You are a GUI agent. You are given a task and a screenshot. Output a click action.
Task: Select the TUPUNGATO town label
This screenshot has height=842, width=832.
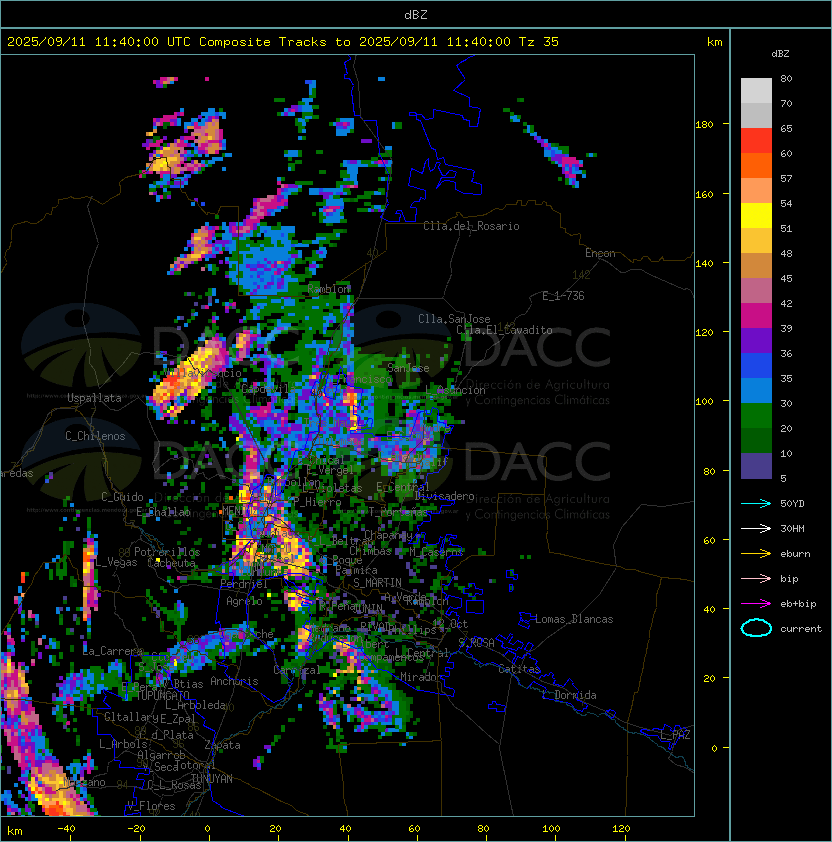pyautogui.click(x=163, y=695)
